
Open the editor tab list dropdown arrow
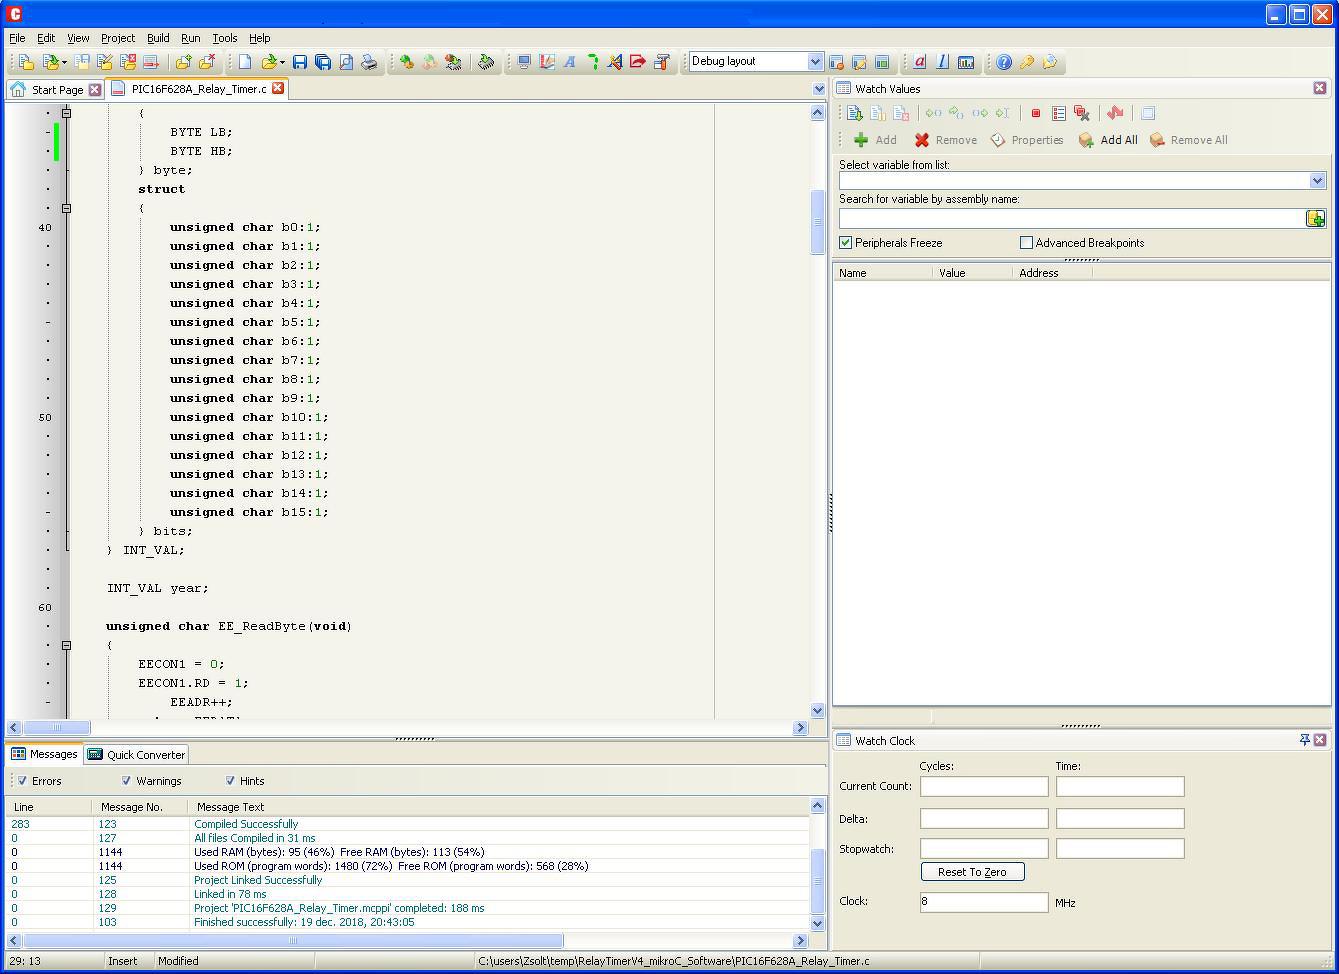(x=819, y=89)
